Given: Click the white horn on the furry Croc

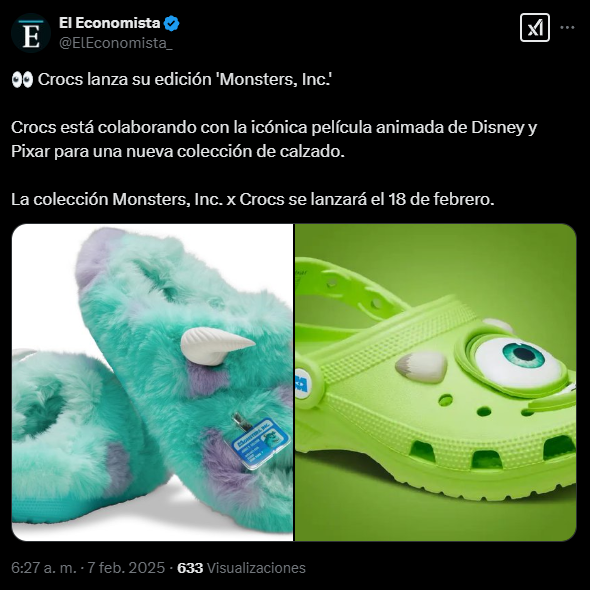Looking at the screenshot, I should 216,346.
